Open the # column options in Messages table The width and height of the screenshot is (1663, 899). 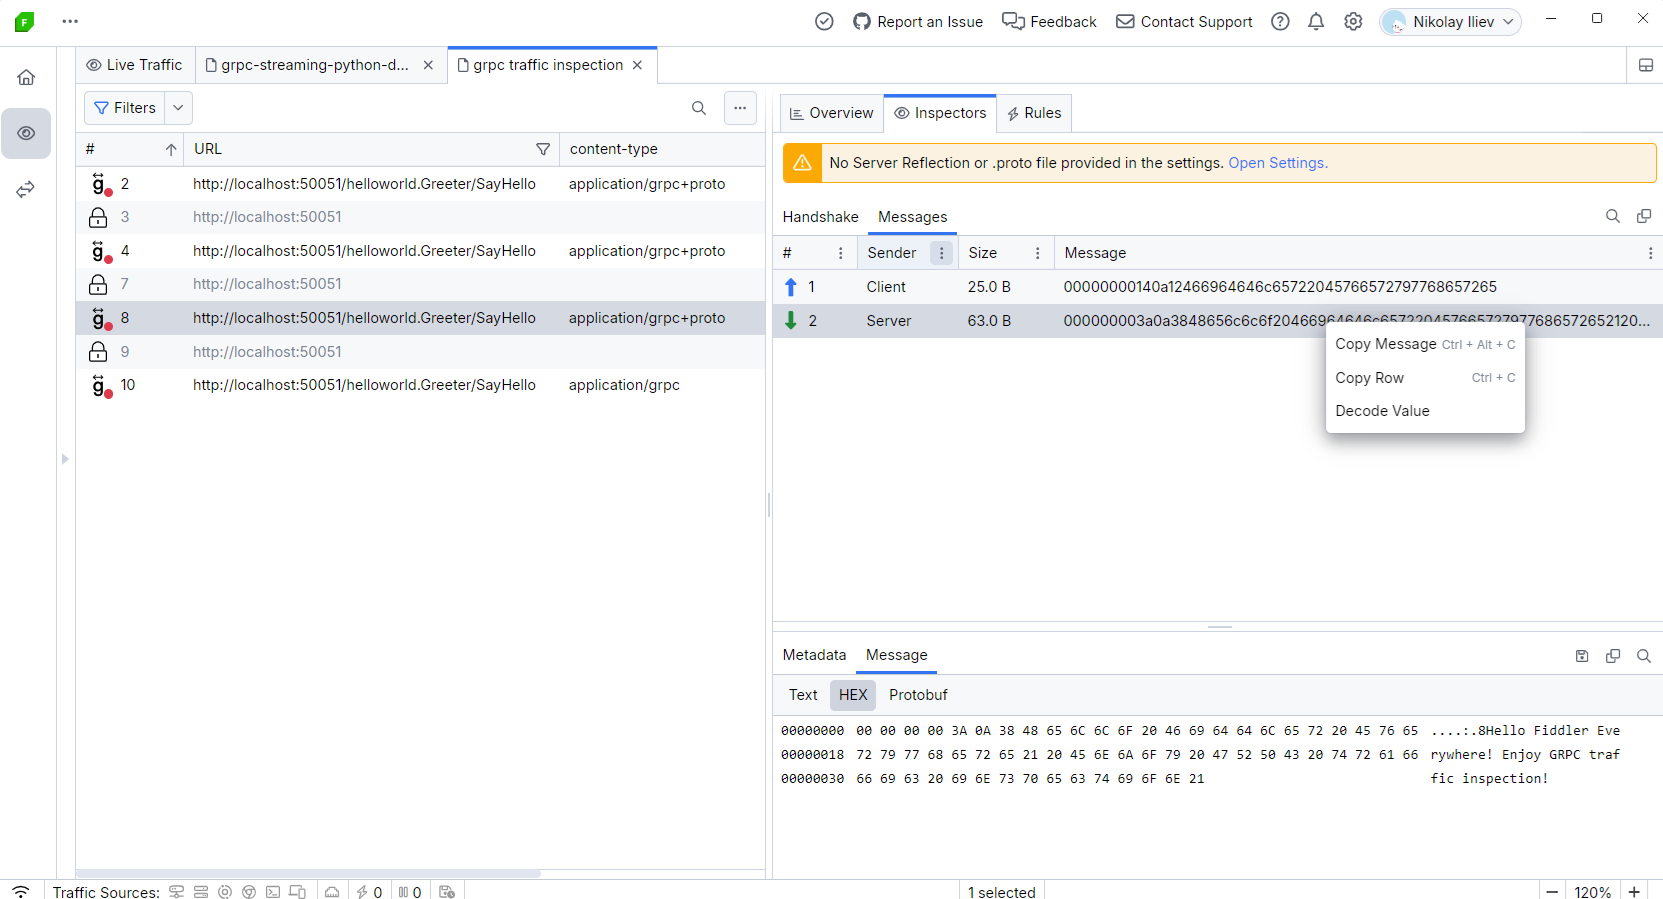tap(840, 253)
